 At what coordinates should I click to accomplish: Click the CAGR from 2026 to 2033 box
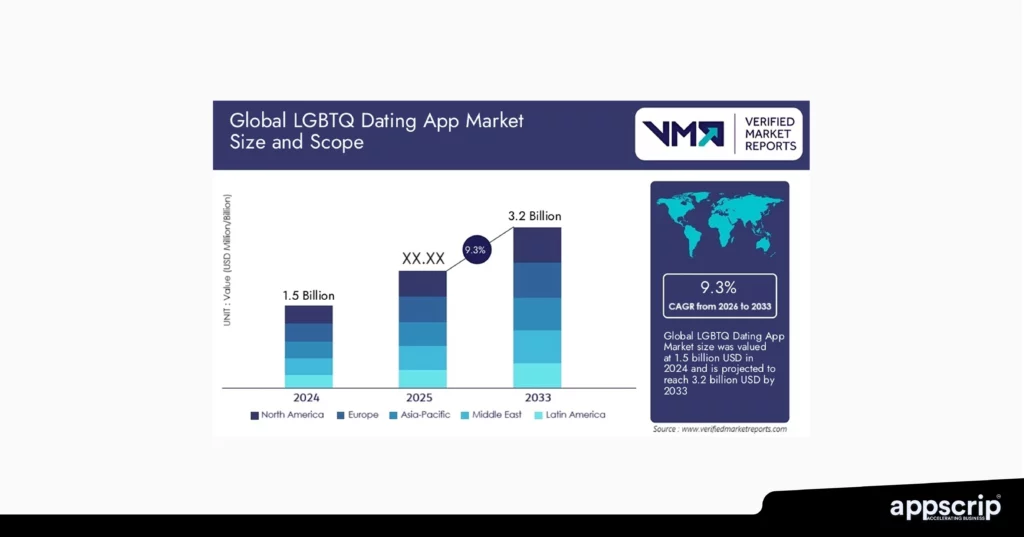719,296
